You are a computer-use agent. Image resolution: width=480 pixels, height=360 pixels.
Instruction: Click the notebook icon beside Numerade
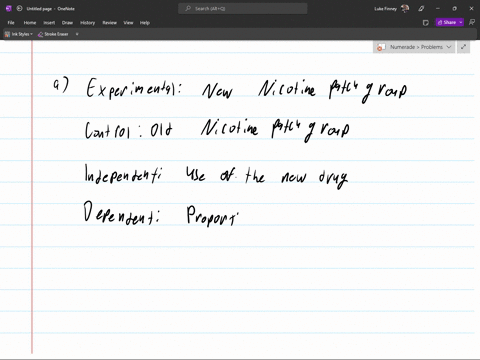(381, 47)
